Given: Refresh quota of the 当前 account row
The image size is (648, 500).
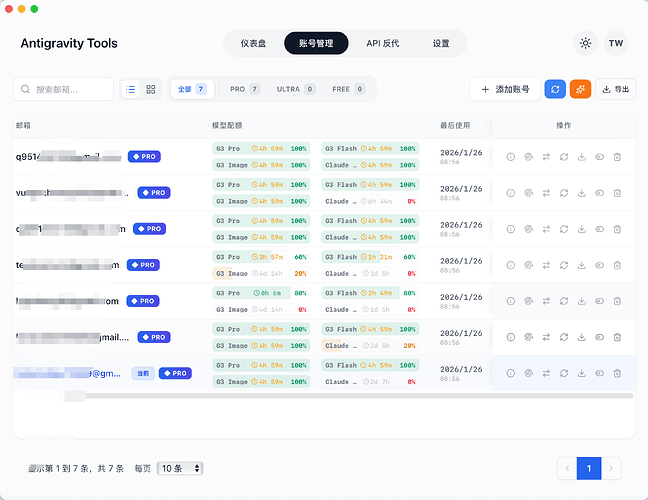Looking at the screenshot, I should click(564, 373).
